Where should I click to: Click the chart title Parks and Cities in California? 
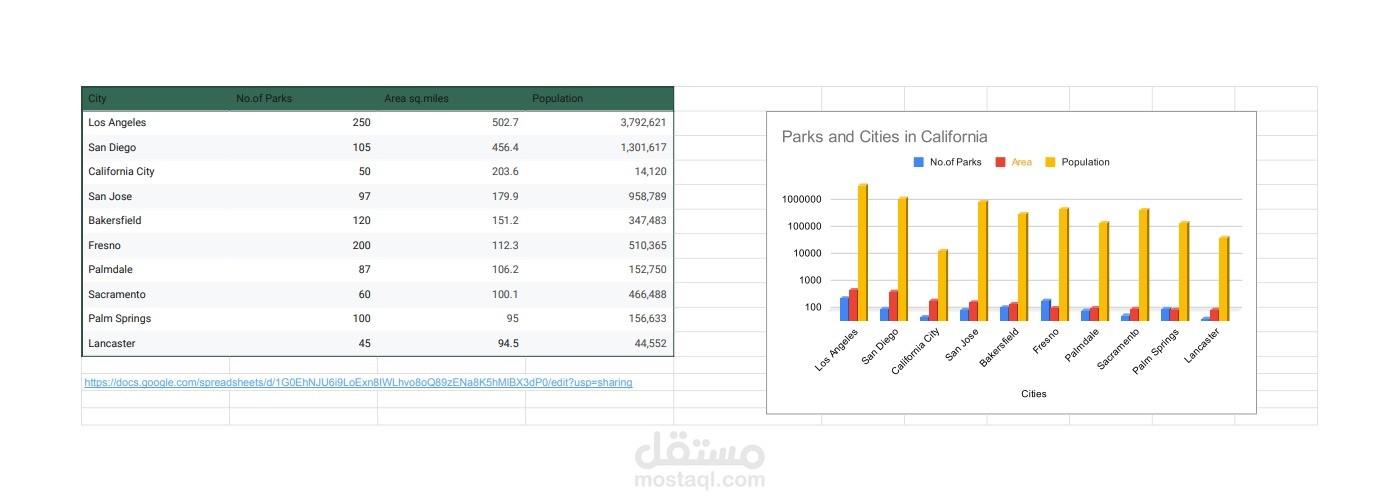coord(884,137)
